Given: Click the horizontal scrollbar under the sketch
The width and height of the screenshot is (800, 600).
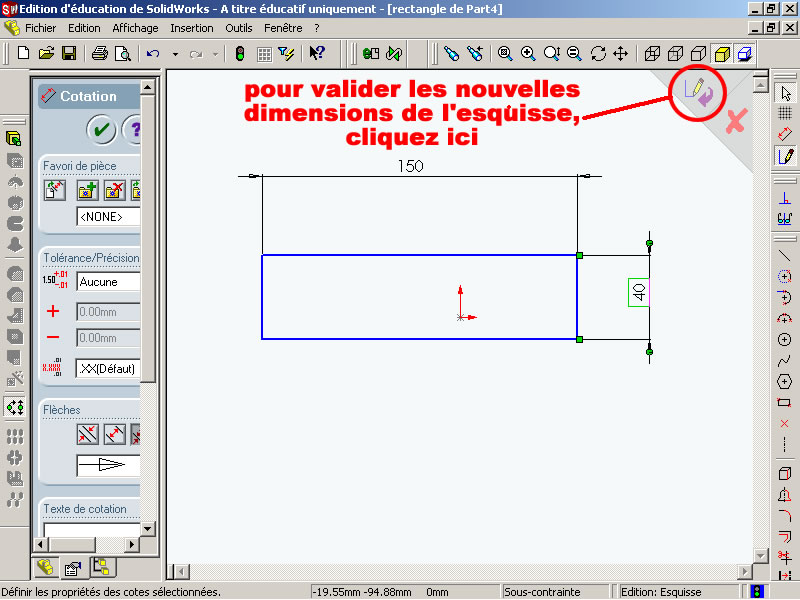Looking at the screenshot, I should [460, 572].
